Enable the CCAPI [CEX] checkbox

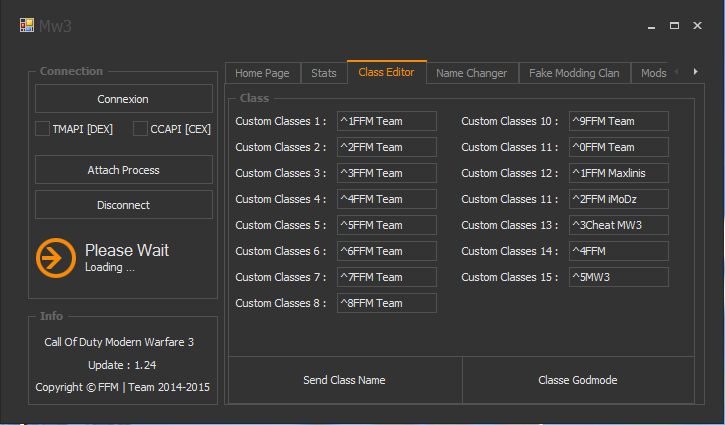pyautogui.click(x=140, y=129)
